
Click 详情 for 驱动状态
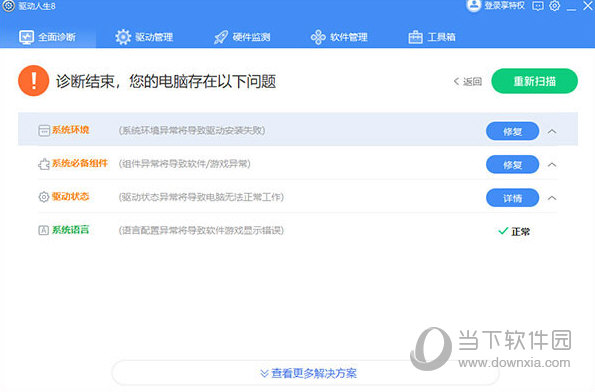coord(512,198)
